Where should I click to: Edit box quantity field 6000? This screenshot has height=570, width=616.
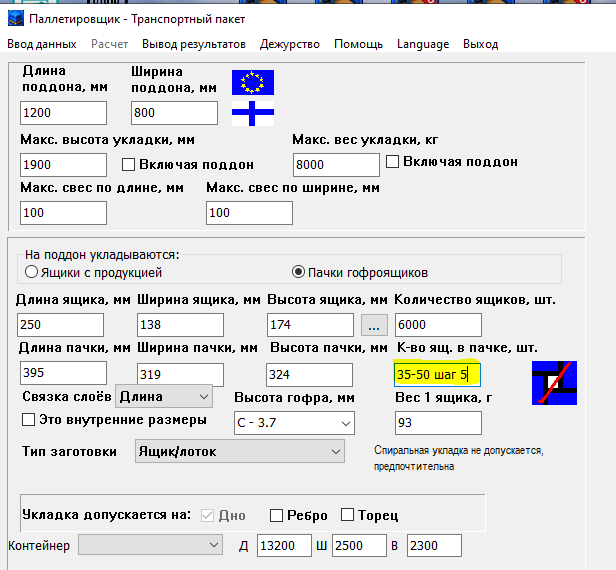coord(438,325)
